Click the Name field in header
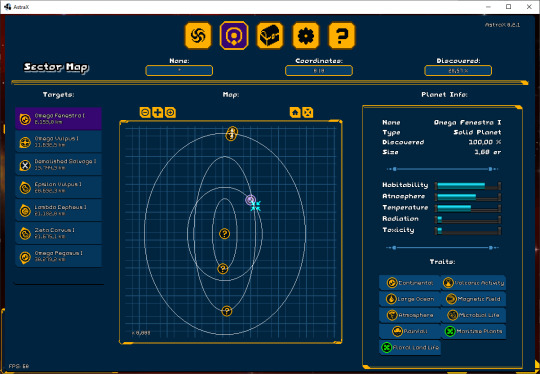Image resolution: width=540 pixels, height=374 pixels. pos(179,71)
